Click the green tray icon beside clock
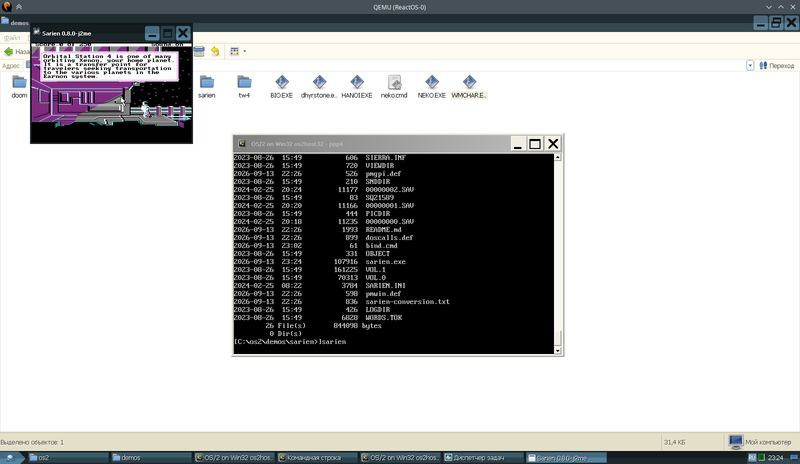The image size is (800, 464). (x=762, y=458)
